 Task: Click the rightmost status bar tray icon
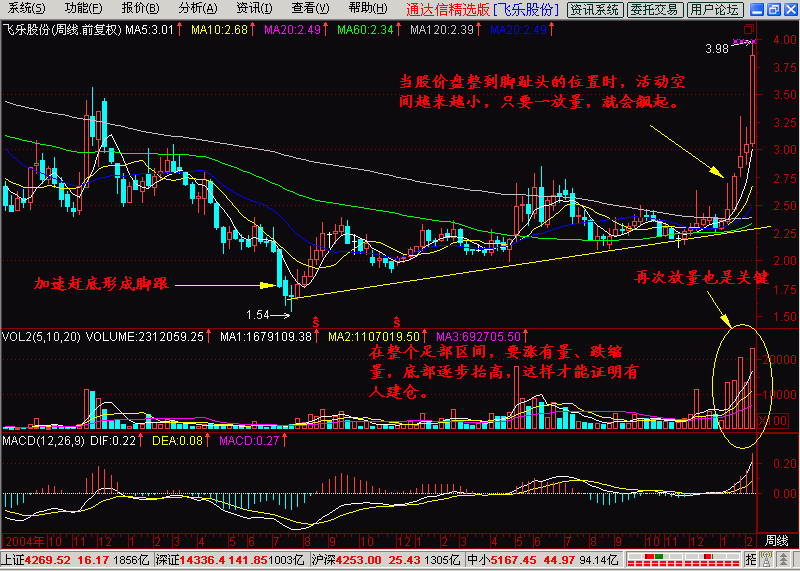785,560
